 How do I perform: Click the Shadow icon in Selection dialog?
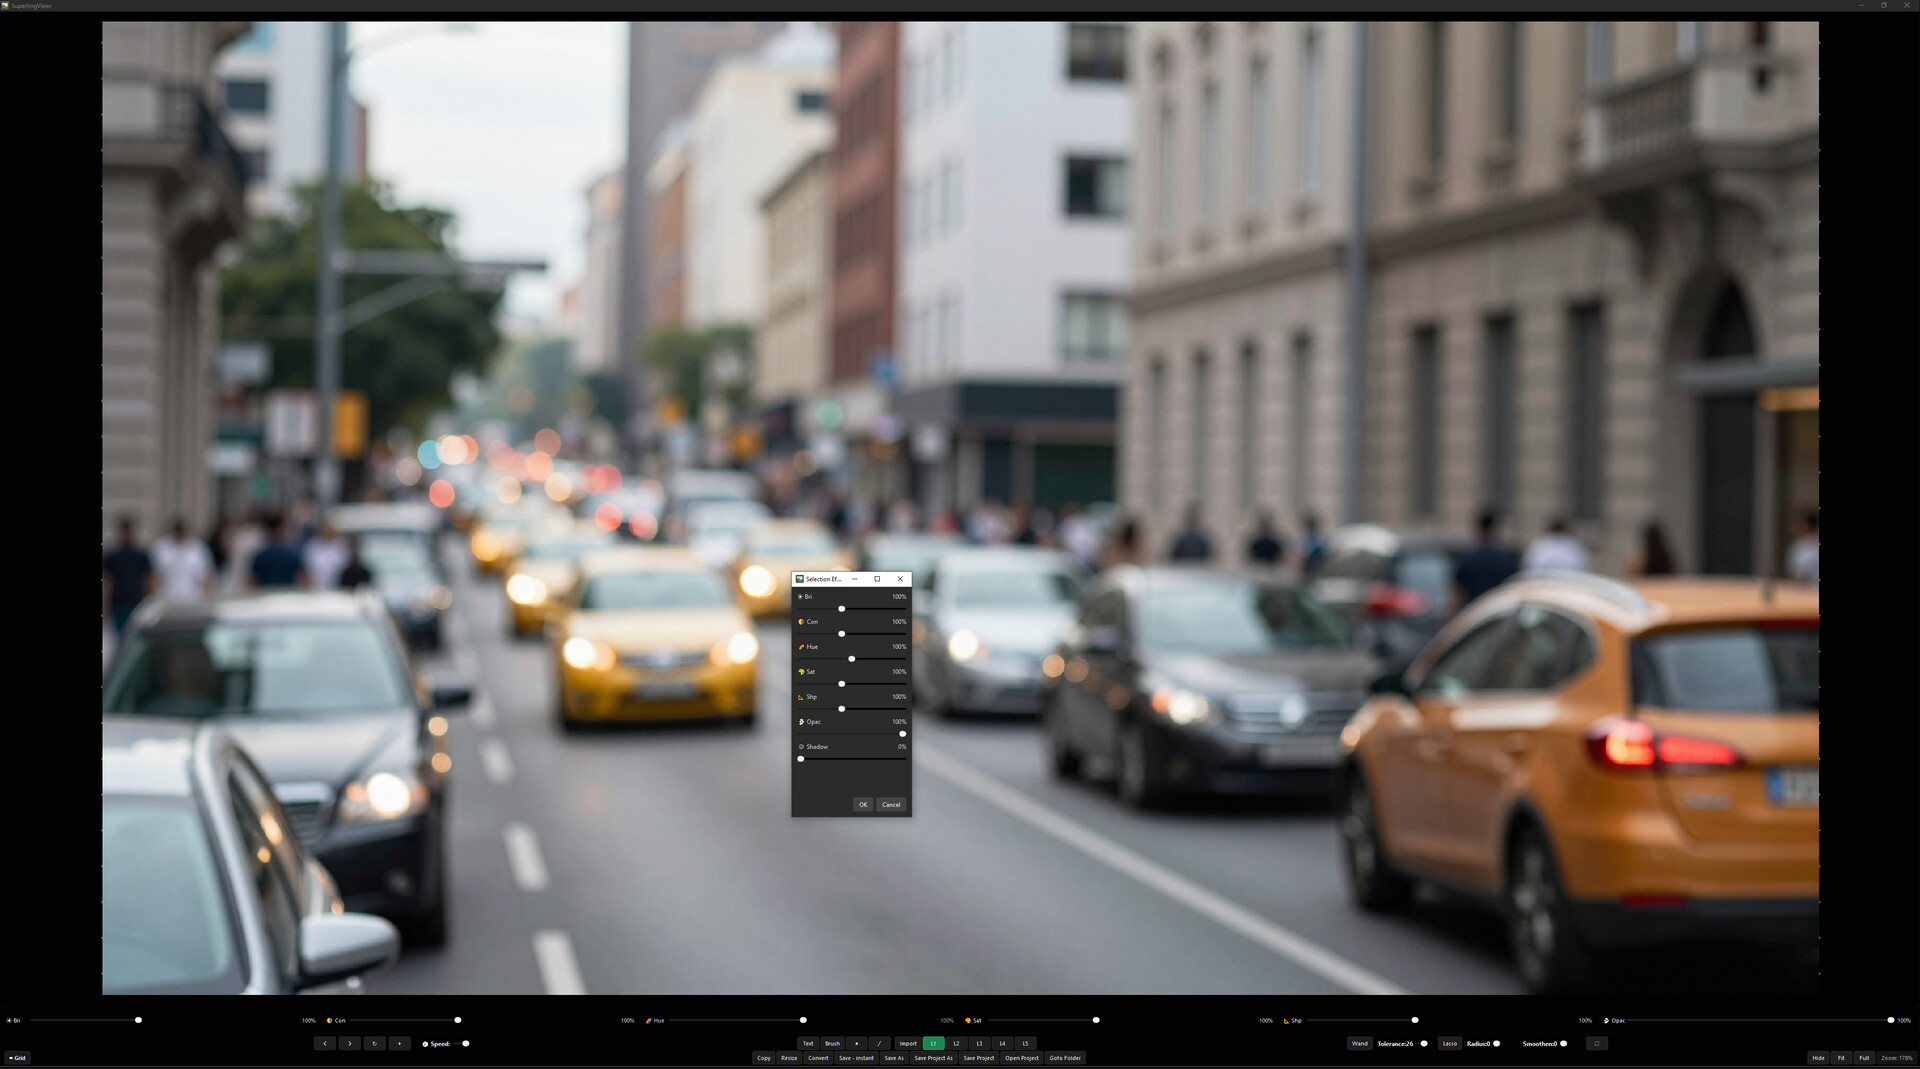pos(801,747)
